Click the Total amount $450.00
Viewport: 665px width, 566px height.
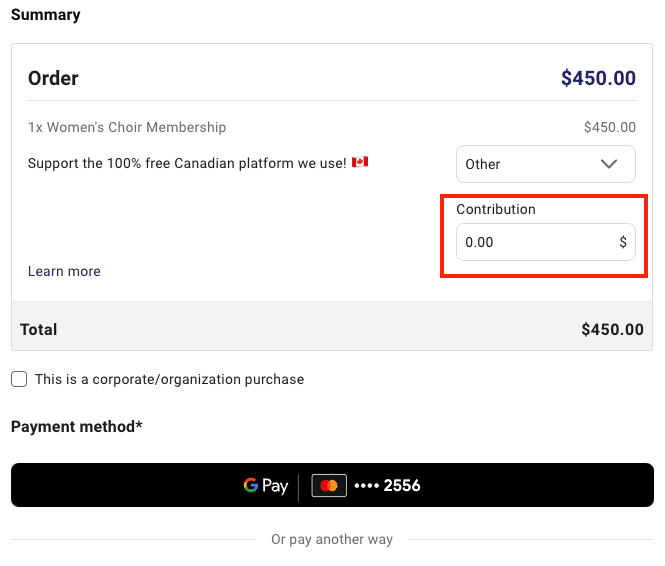612,329
